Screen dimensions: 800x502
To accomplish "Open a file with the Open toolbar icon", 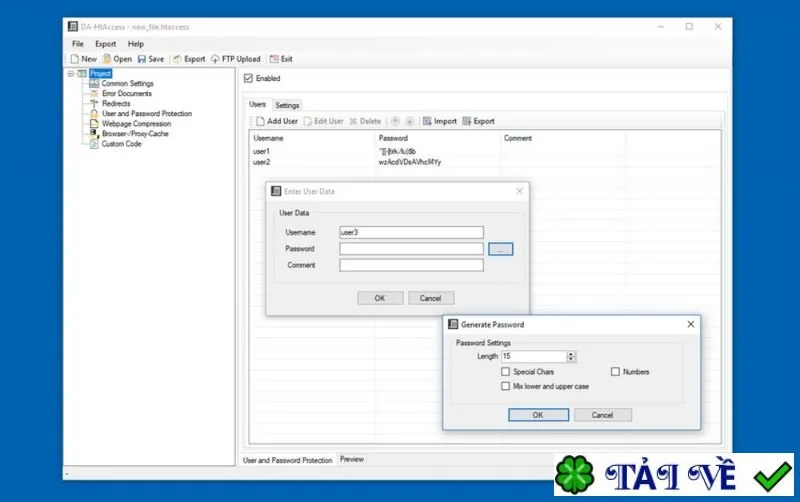I will pyautogui.click(x=107, y=59).
